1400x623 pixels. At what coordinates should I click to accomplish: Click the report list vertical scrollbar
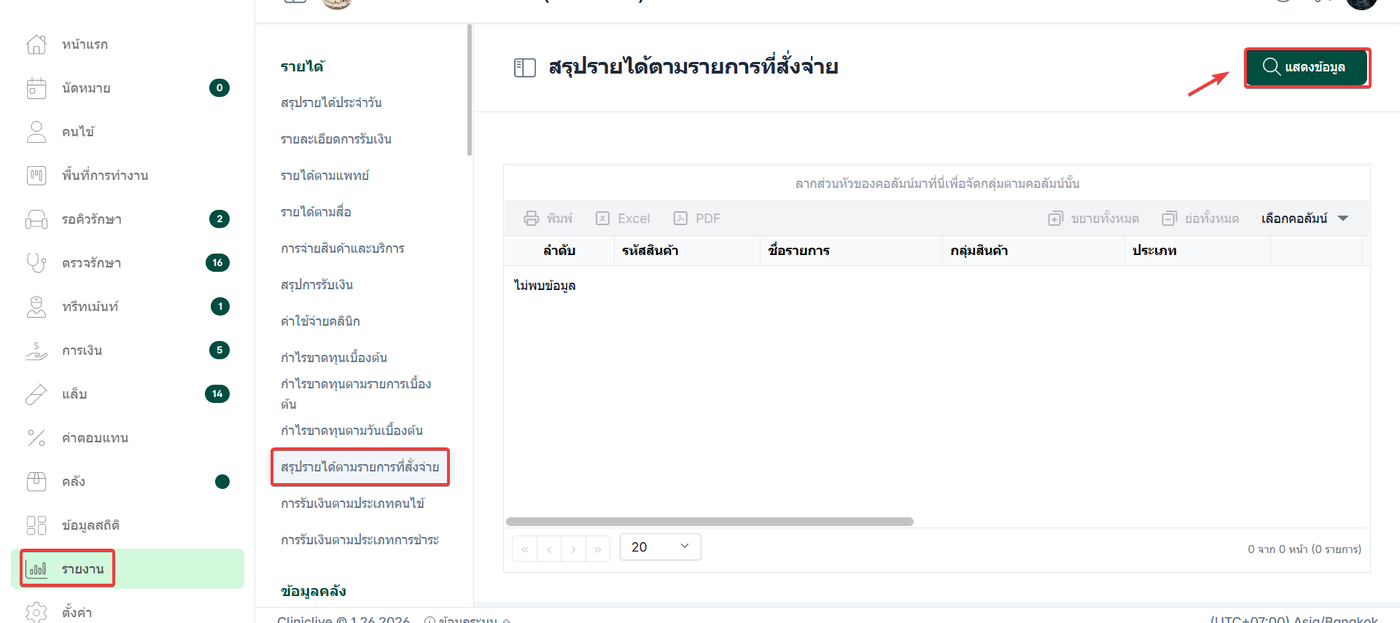pos(469,90)
